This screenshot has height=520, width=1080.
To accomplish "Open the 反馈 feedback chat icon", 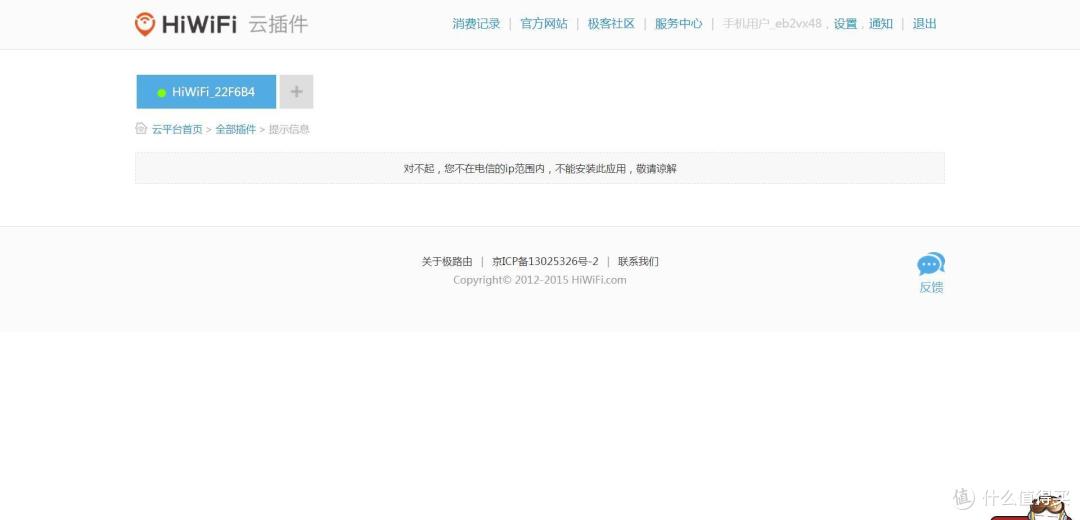I will 931,264.
